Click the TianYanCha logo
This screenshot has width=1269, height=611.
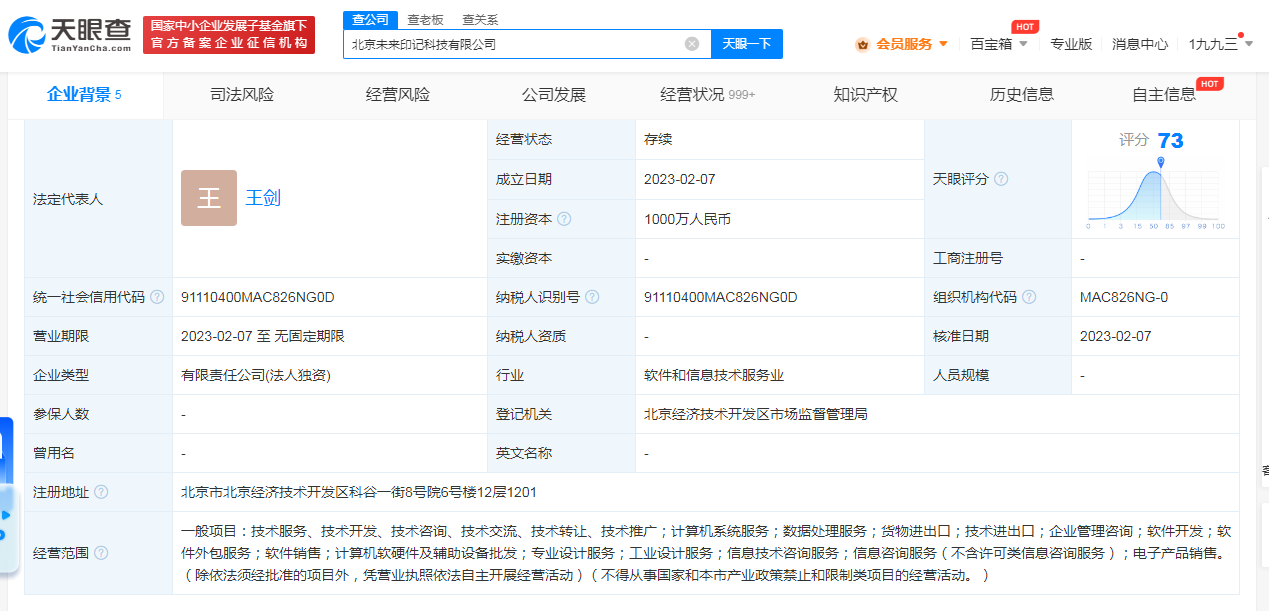pos(70,35)
